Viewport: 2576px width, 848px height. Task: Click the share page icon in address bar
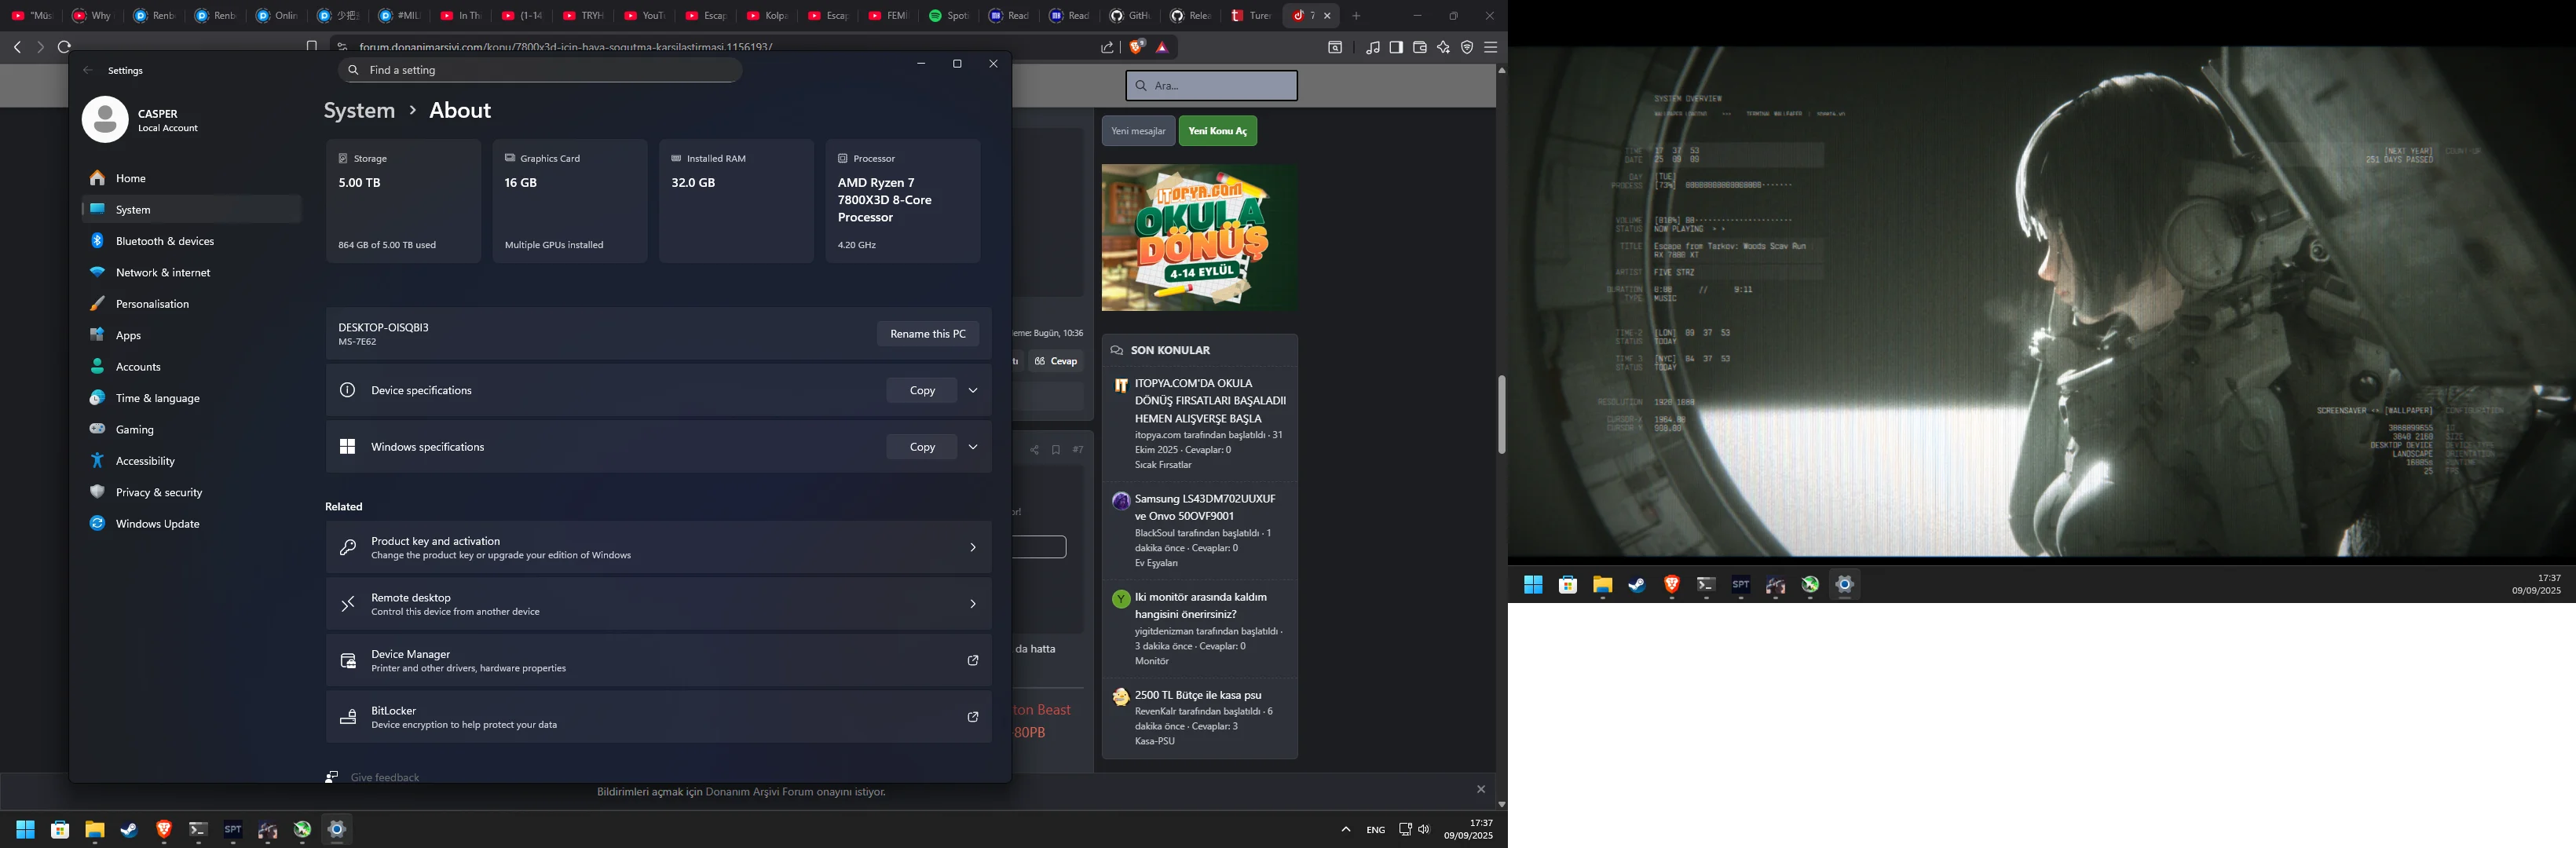click(x=1107, y=47)
